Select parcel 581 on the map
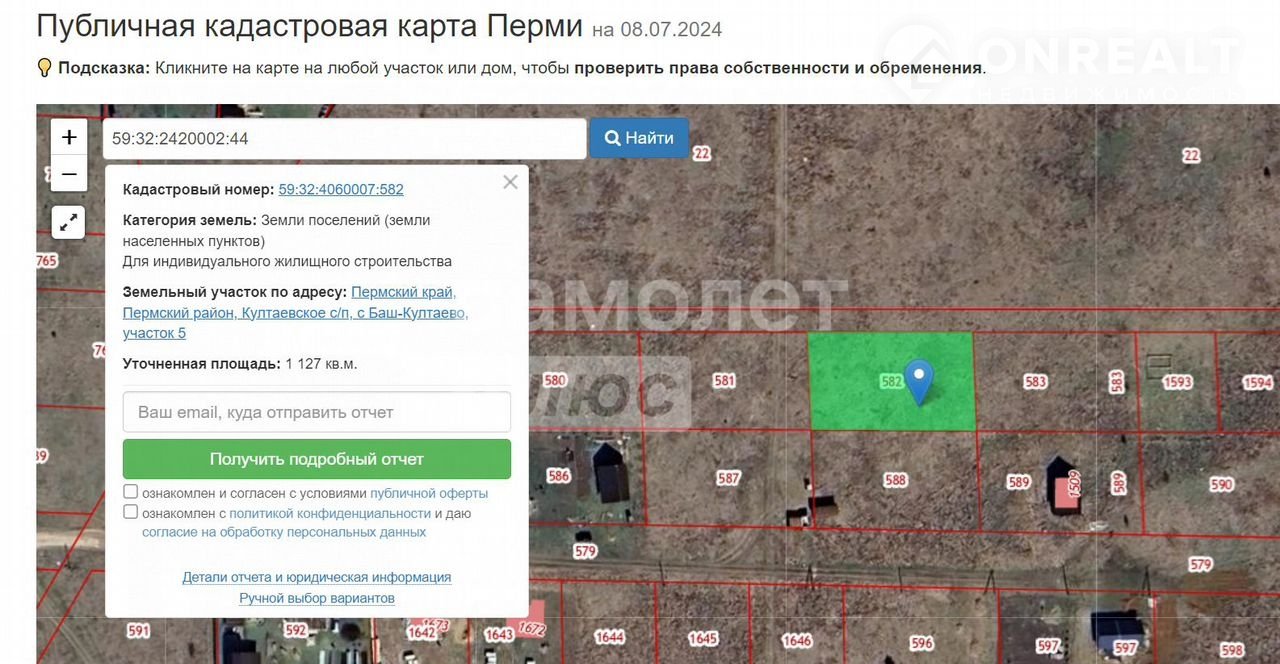The height and width of the screenshot is (664, 1280). click(x=725, y=380)
